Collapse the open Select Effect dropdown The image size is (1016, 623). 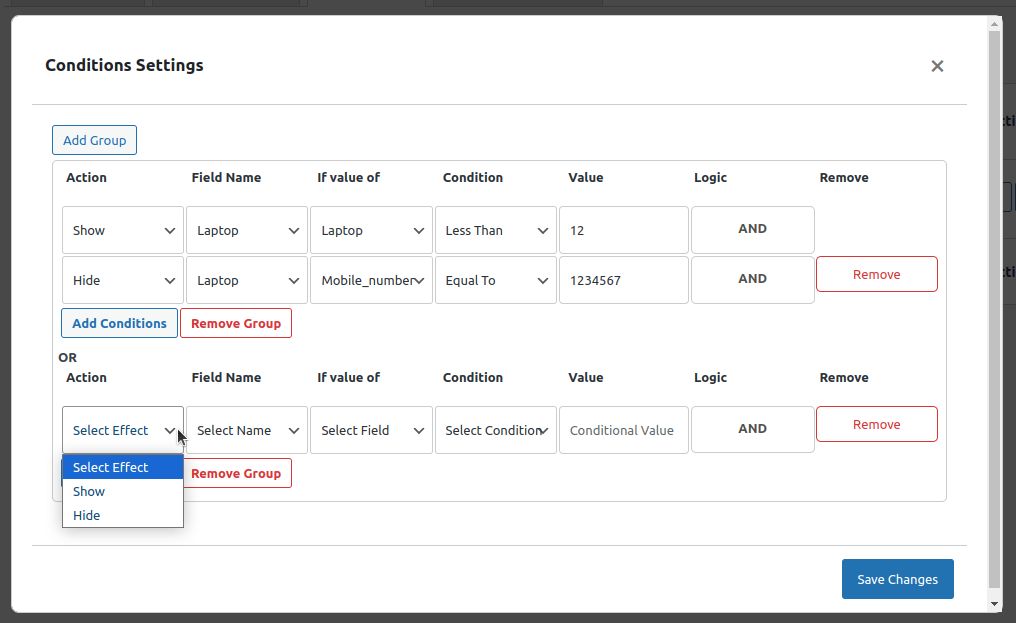click(x=123, y=430)
